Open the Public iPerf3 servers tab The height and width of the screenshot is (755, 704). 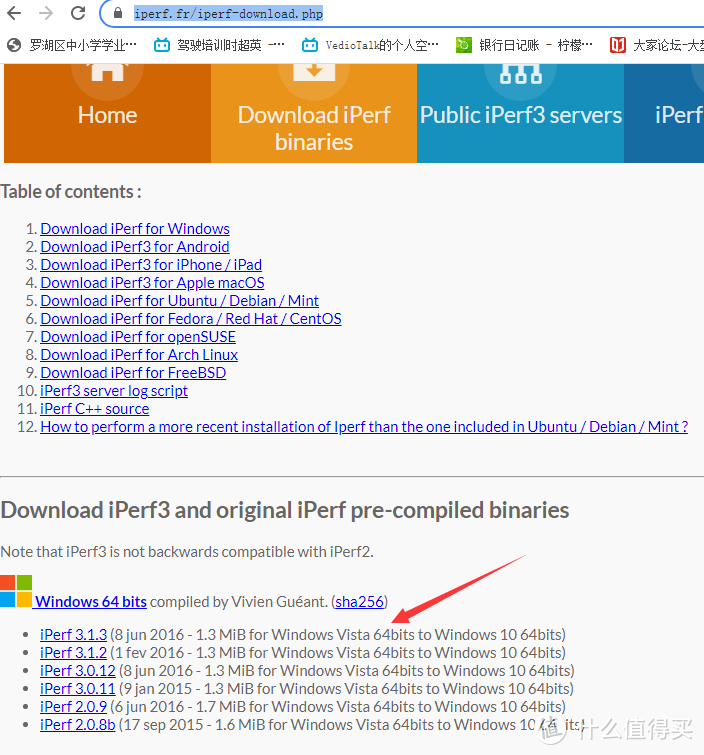tap(520, 113)
